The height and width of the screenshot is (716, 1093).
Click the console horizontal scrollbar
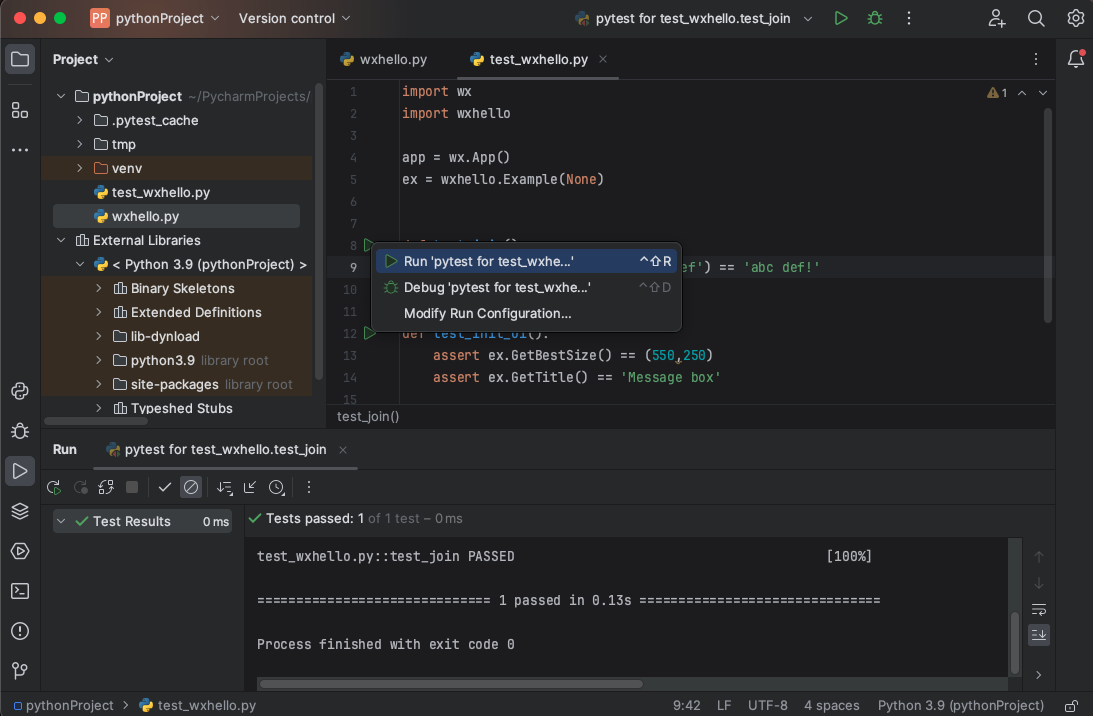click(450, 684)
